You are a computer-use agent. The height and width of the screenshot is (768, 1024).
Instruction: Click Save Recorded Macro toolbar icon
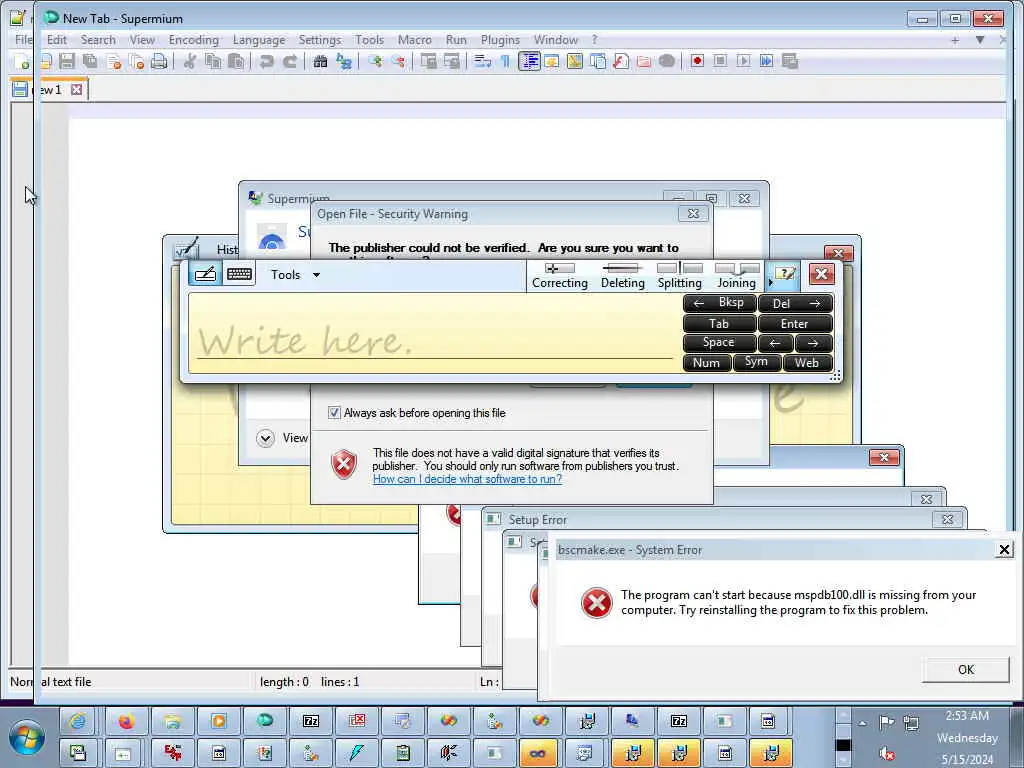[790, 61]
